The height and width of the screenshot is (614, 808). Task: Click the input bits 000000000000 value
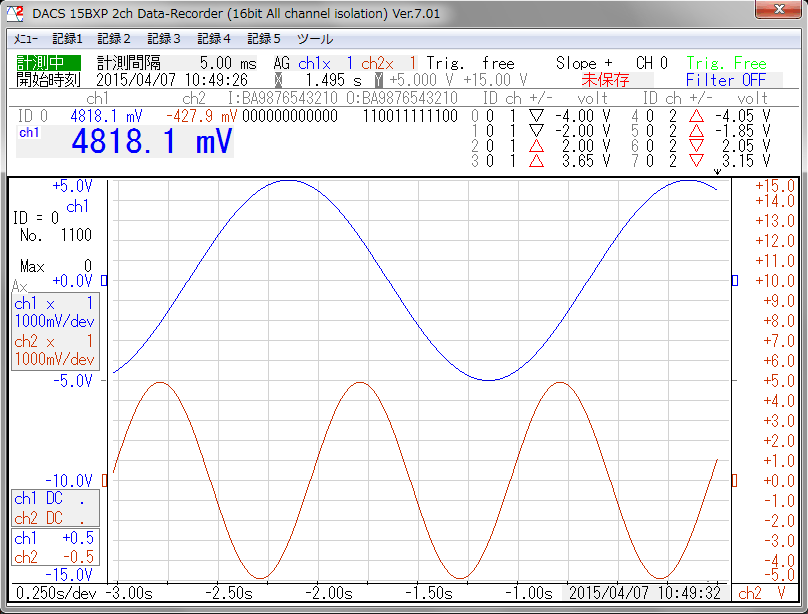click(x=290, y=116)
